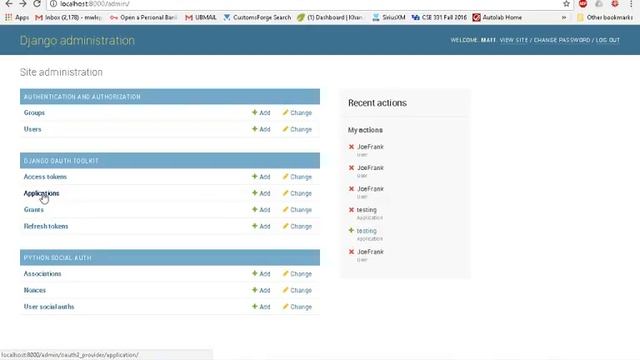Open the Other bookmarks folder
Image resolution: width=640 pixels, height=360 pixels.
[604, 18]
